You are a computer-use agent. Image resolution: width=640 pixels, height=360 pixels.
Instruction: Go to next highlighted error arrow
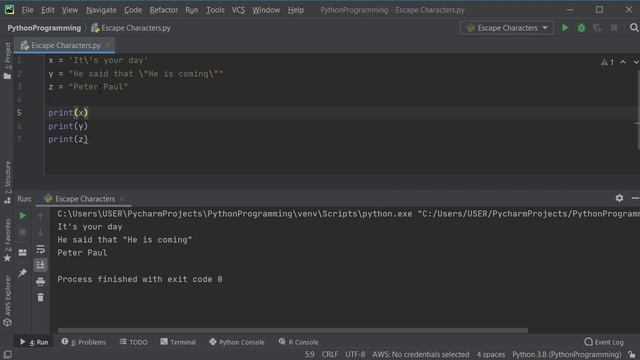coord(636,62)
